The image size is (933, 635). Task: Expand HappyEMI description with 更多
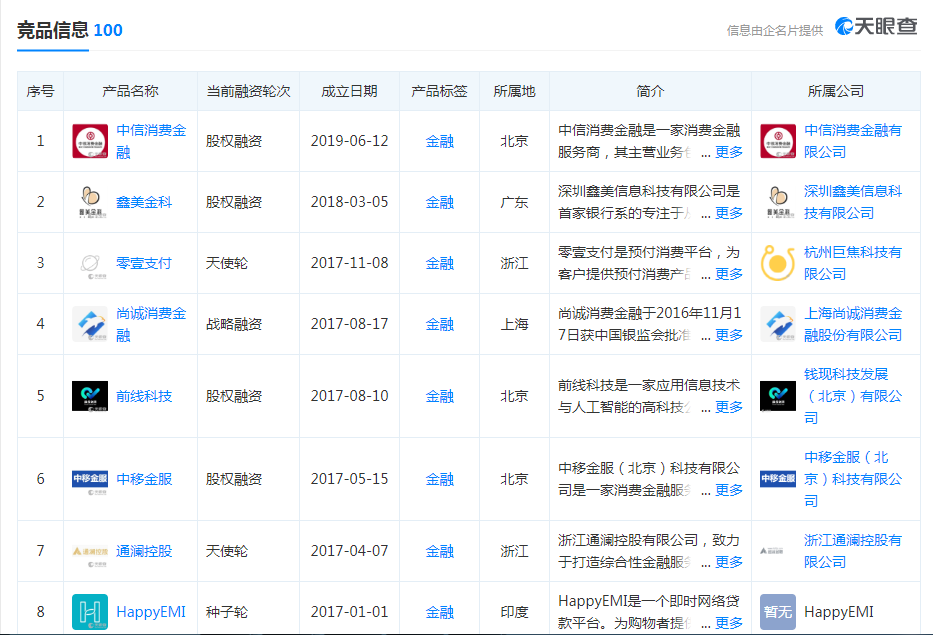pos(729,623)
